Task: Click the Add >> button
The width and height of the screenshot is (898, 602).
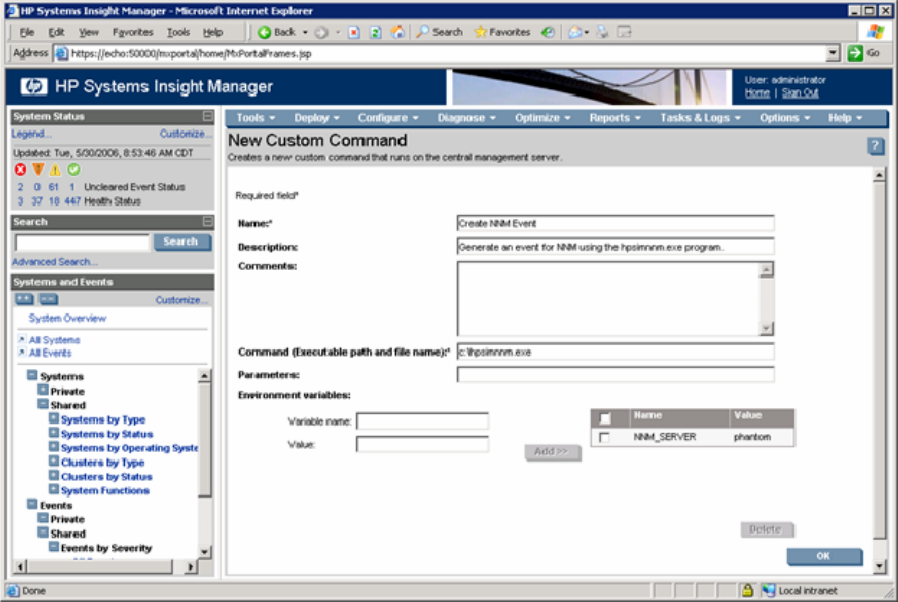Action: [x=552, y=452]
